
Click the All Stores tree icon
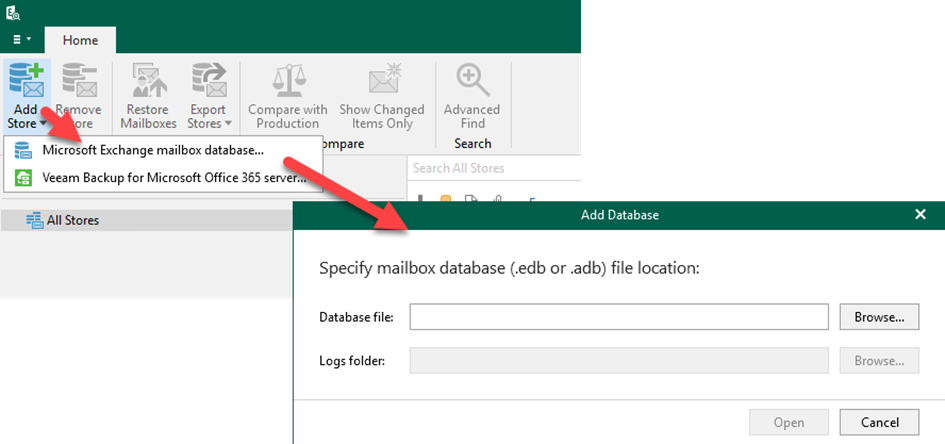click(x=34, y=220)
